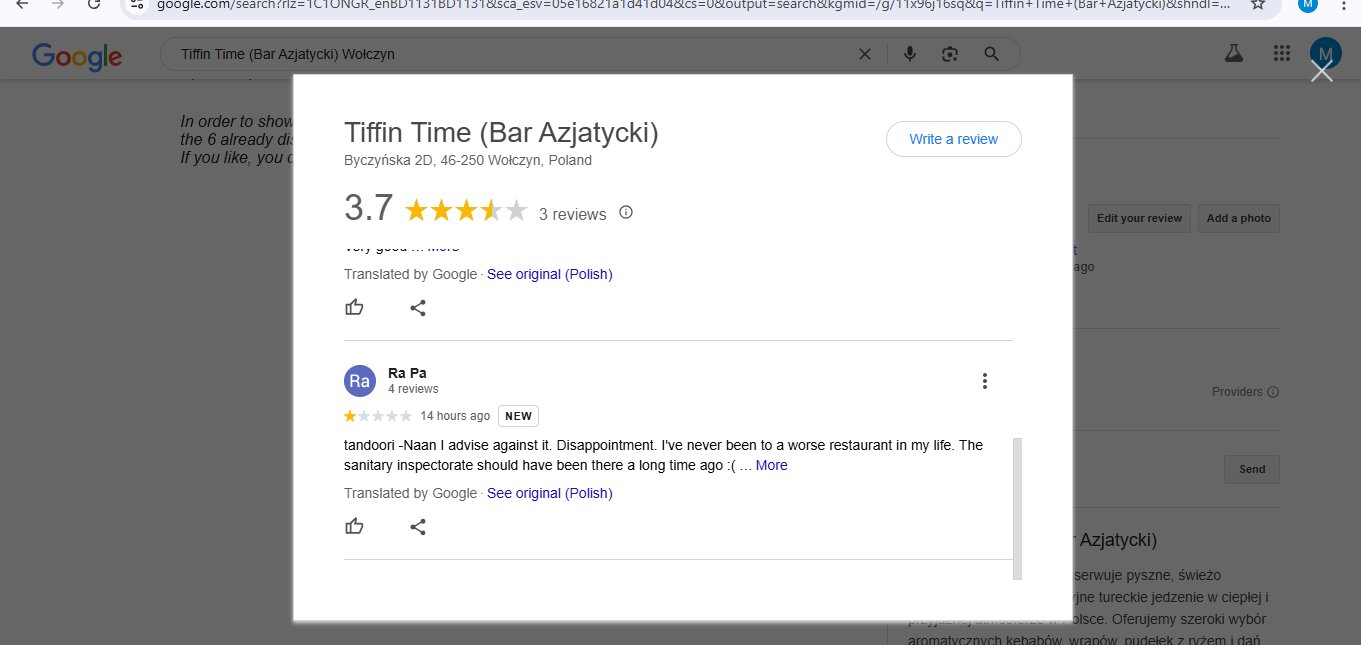Open reviewer profile Ra Pa
The width and height of the screenshot is (1361, 645).
click(x=407, y=373)
